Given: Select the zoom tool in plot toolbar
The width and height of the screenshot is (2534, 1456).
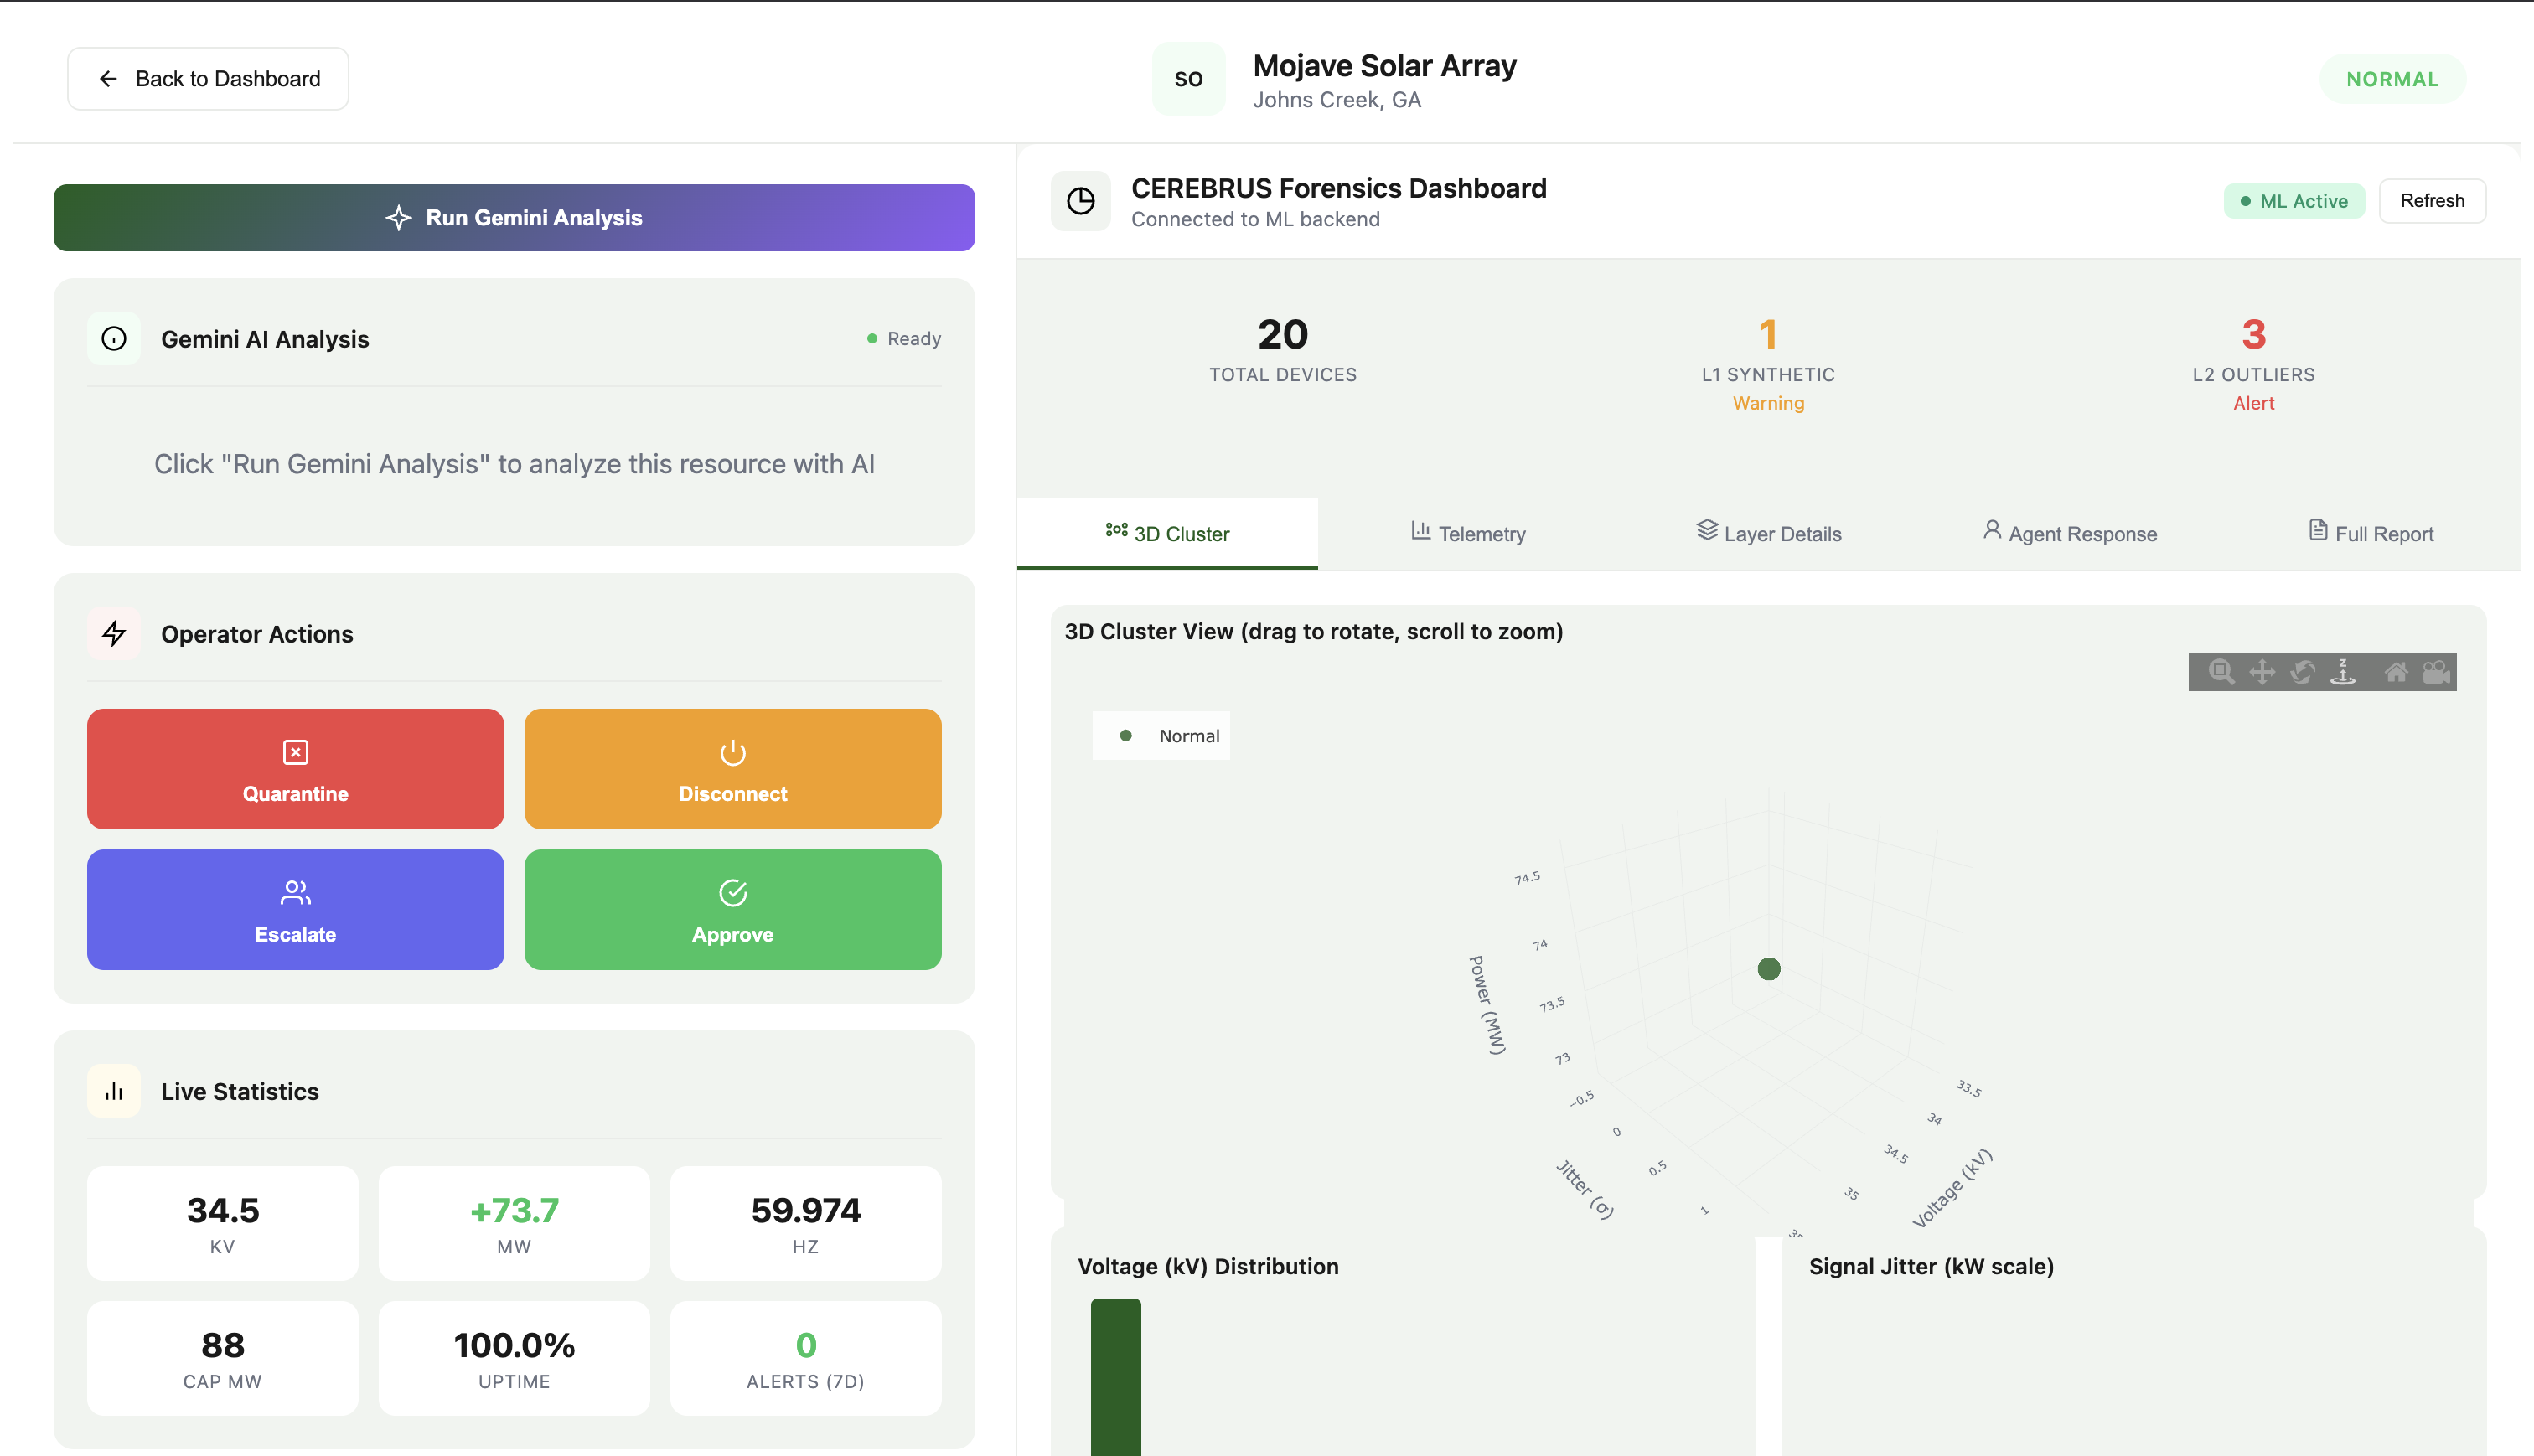Looking at the screenshot, I should click(x=2221, y=672).
